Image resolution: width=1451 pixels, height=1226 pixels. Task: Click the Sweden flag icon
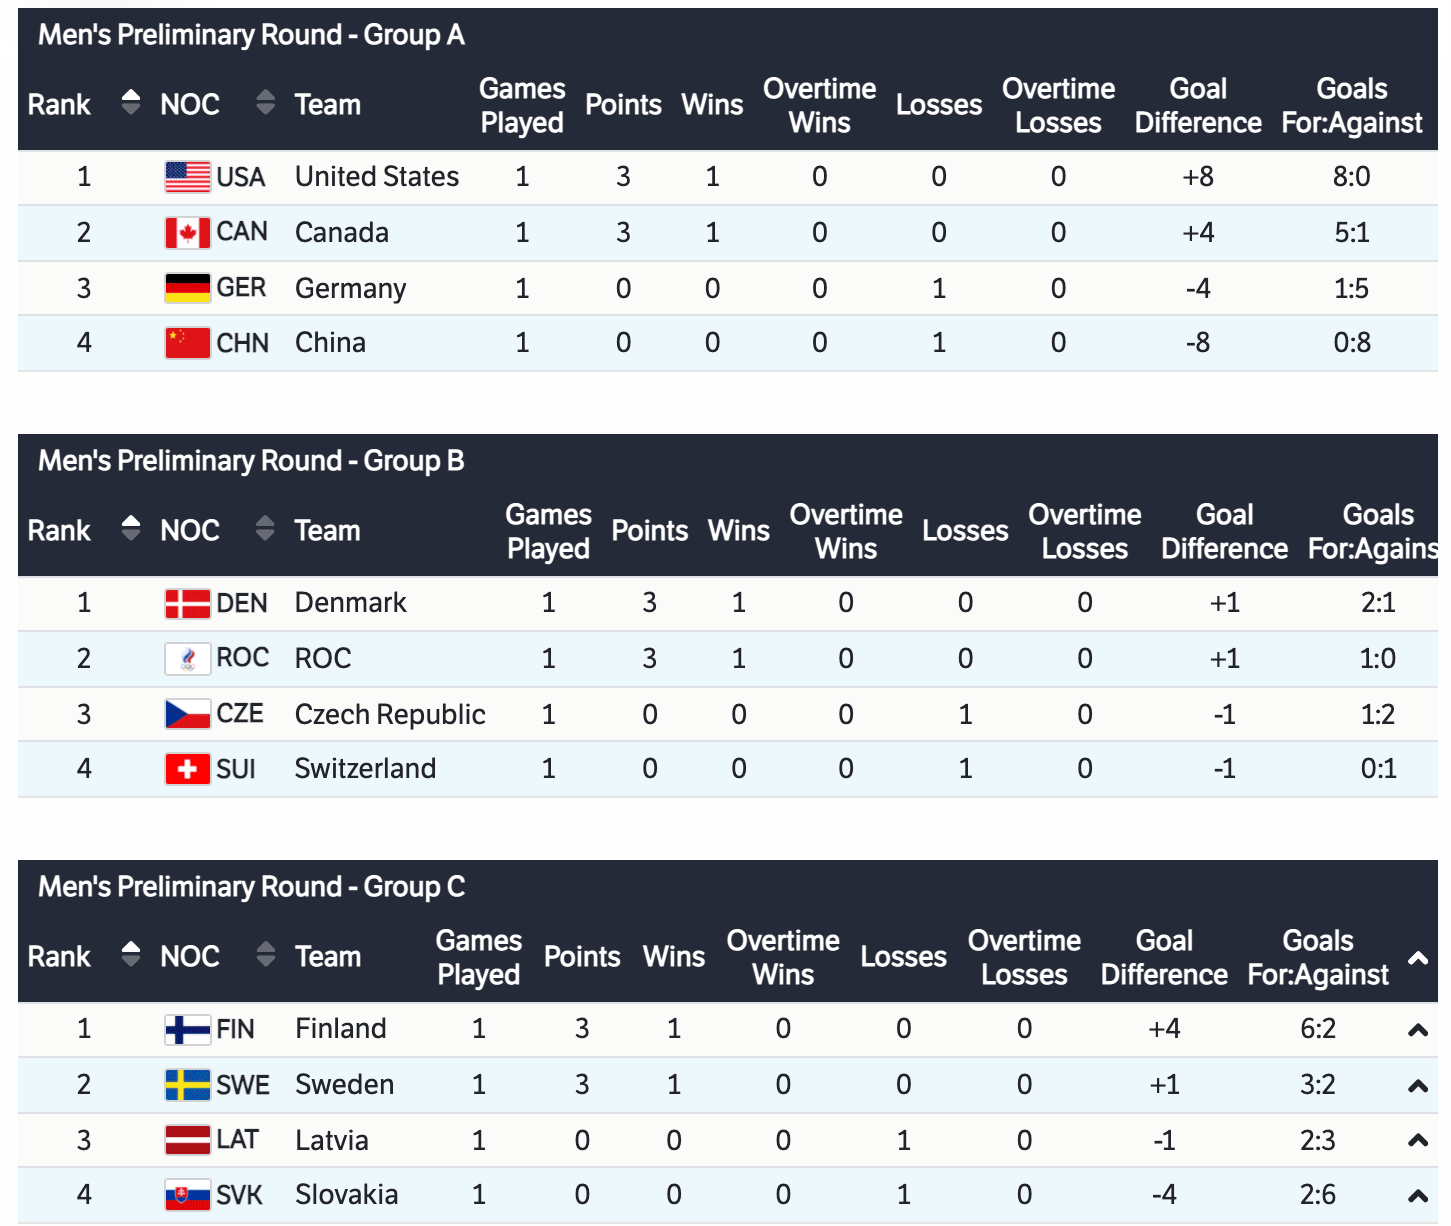pos(187,1085)
